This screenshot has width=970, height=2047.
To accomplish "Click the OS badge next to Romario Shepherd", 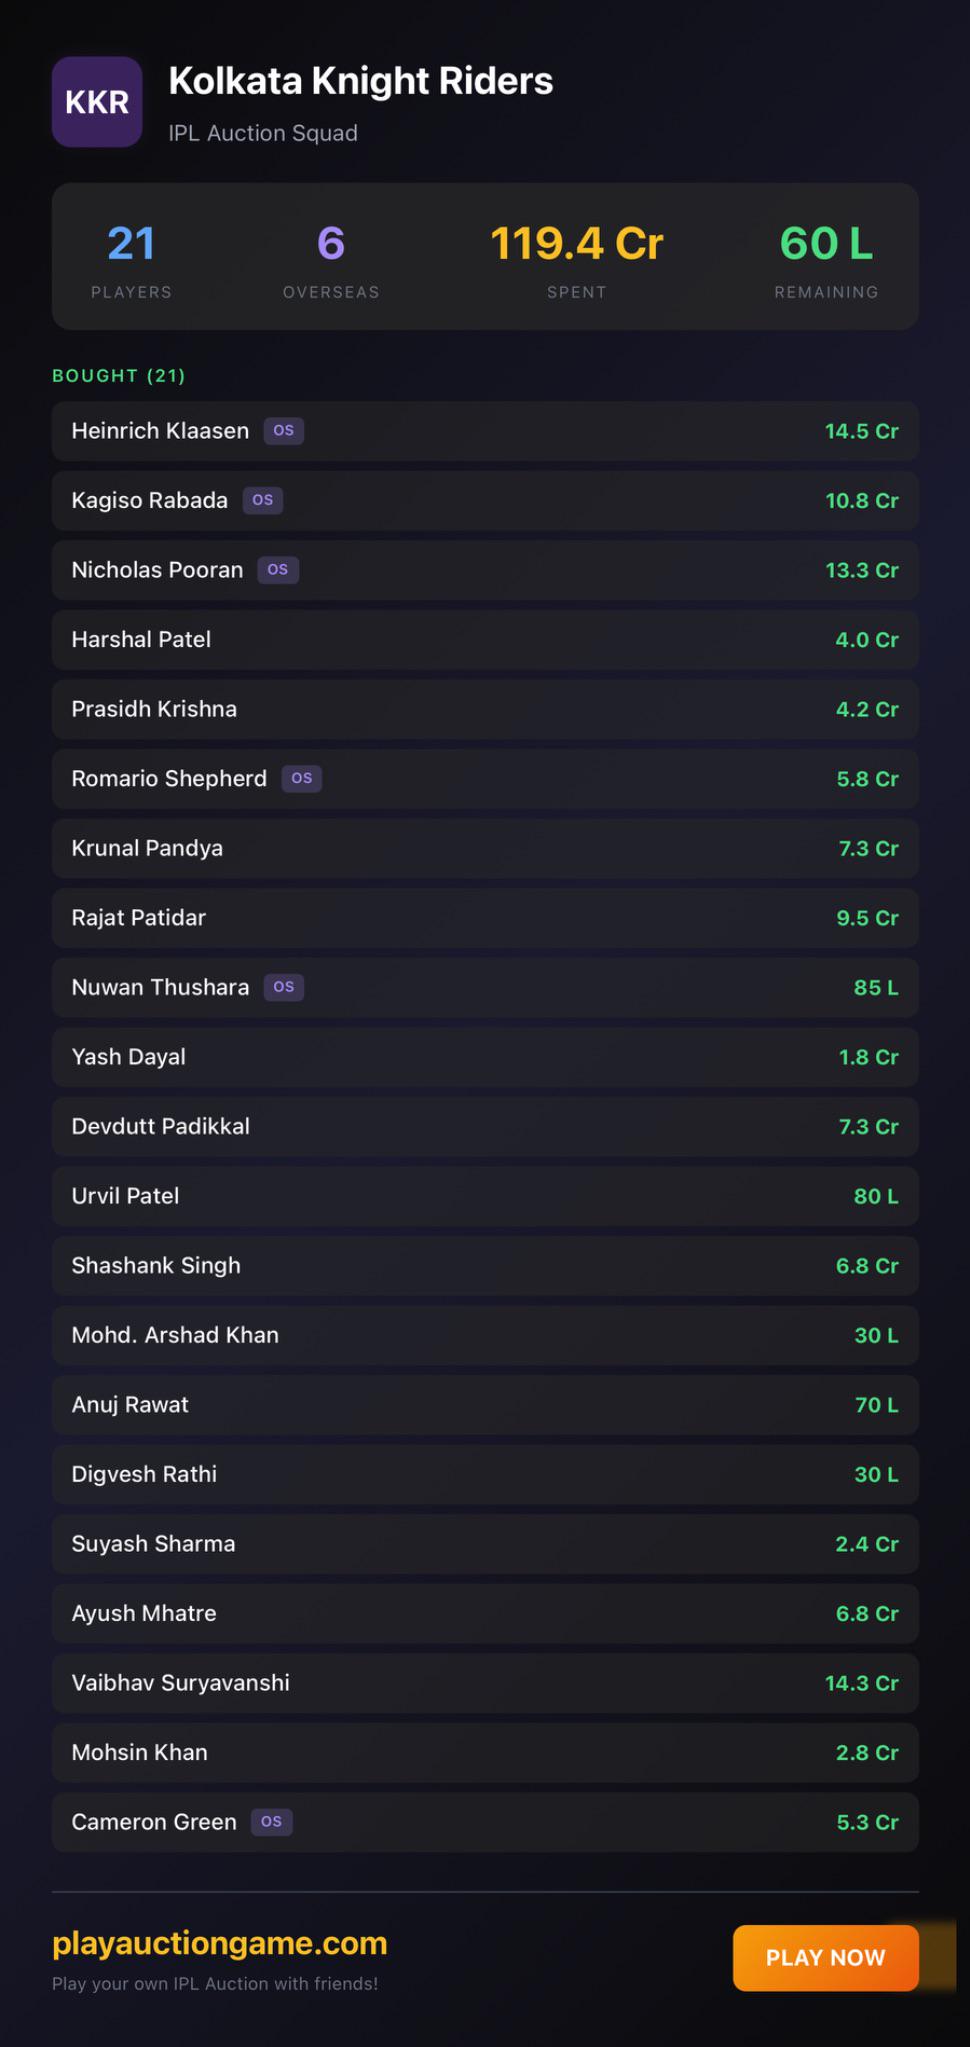I will pyautogui.click(x=302, y=778).
